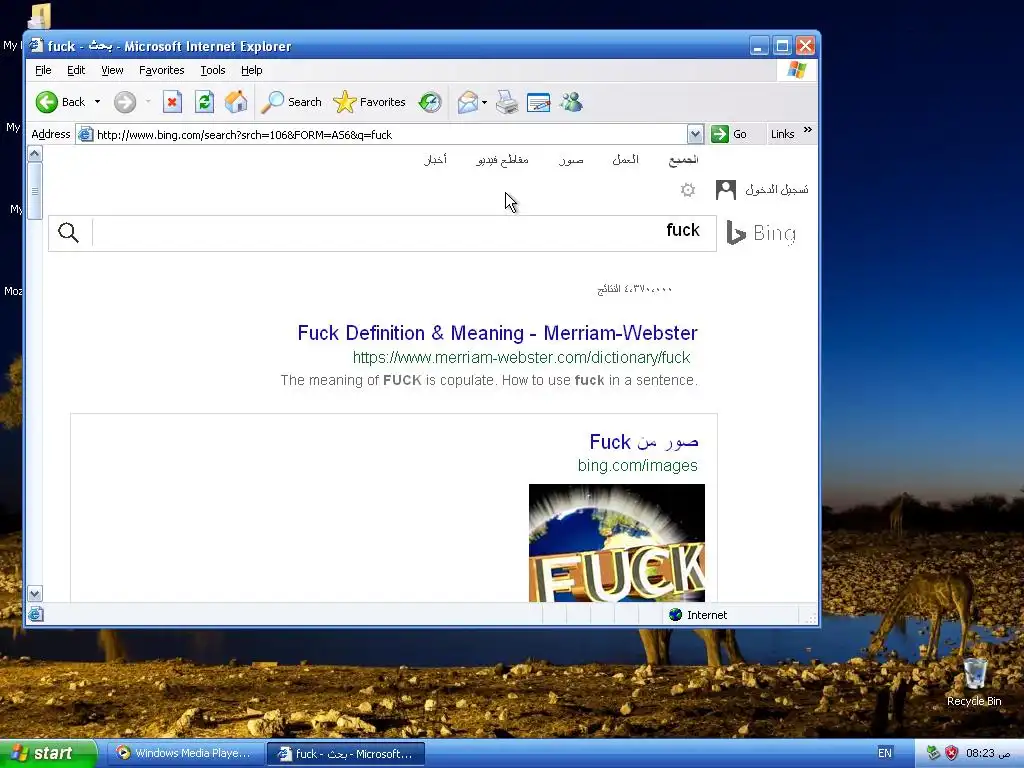Open Bing settings gear icon

(x=688, y=190)
